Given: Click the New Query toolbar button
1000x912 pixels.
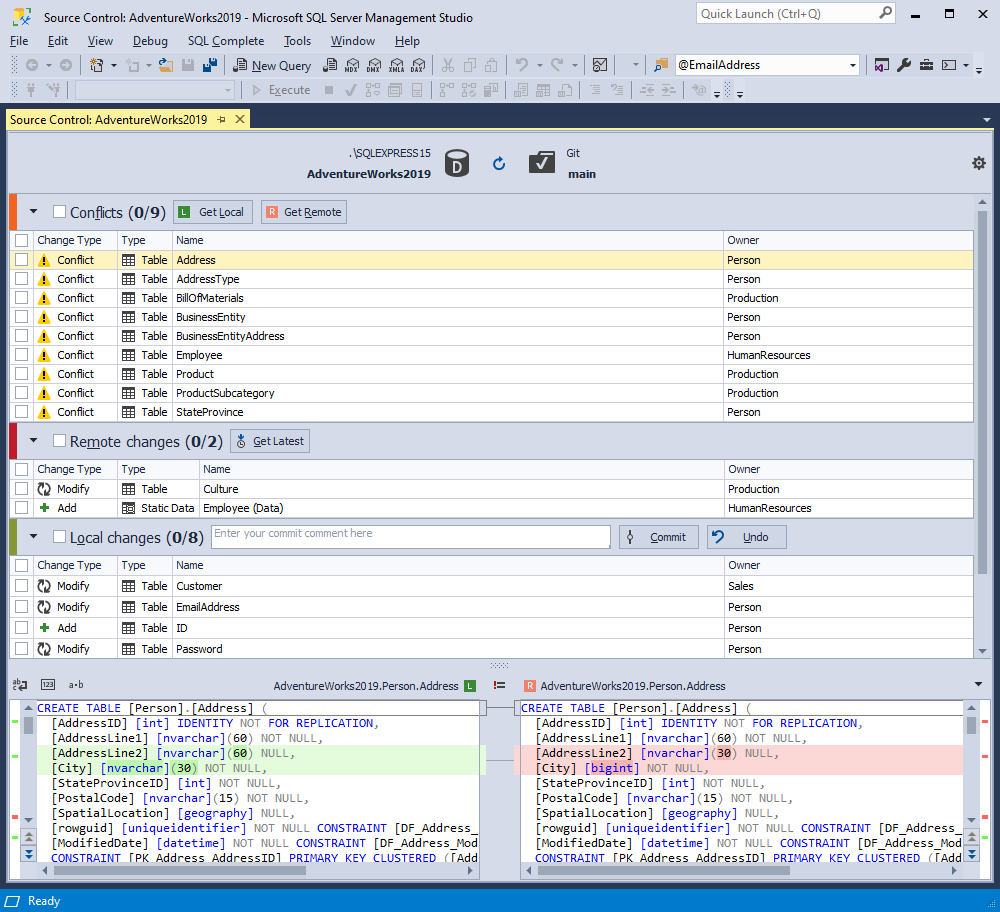Looking at the screenshot, I should [272, 65].
